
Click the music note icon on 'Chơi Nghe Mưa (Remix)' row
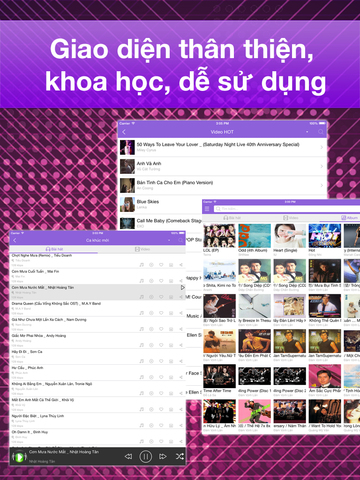point(142,265)
